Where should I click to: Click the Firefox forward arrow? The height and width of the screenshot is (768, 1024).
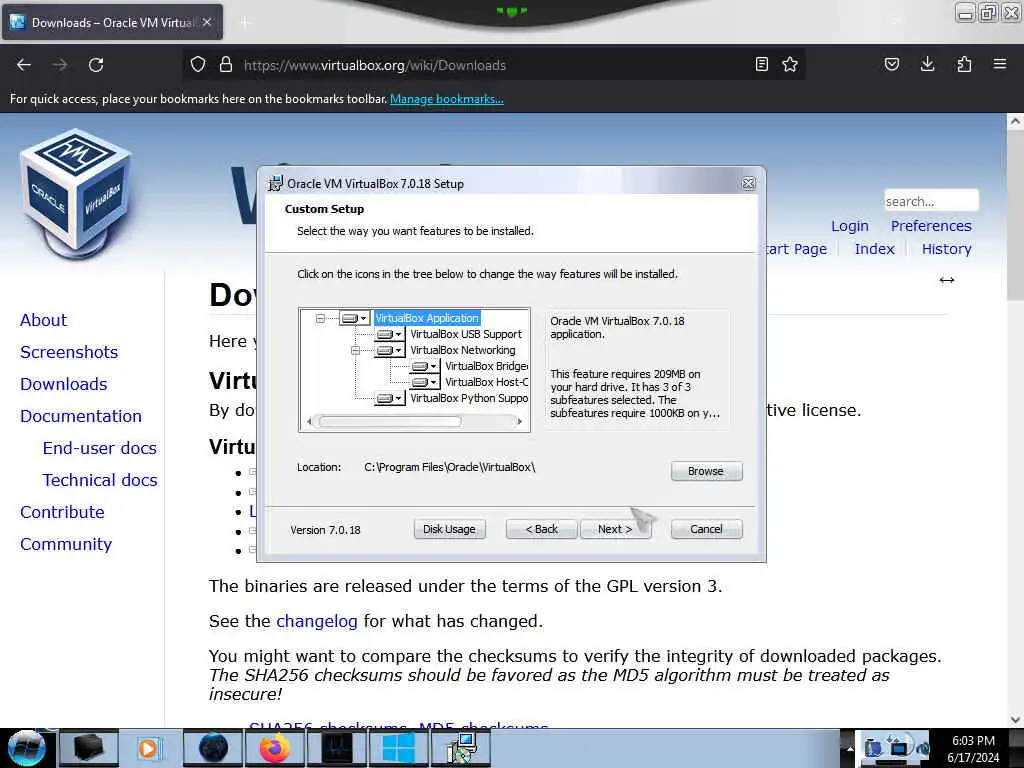click(x=60, y=65)
